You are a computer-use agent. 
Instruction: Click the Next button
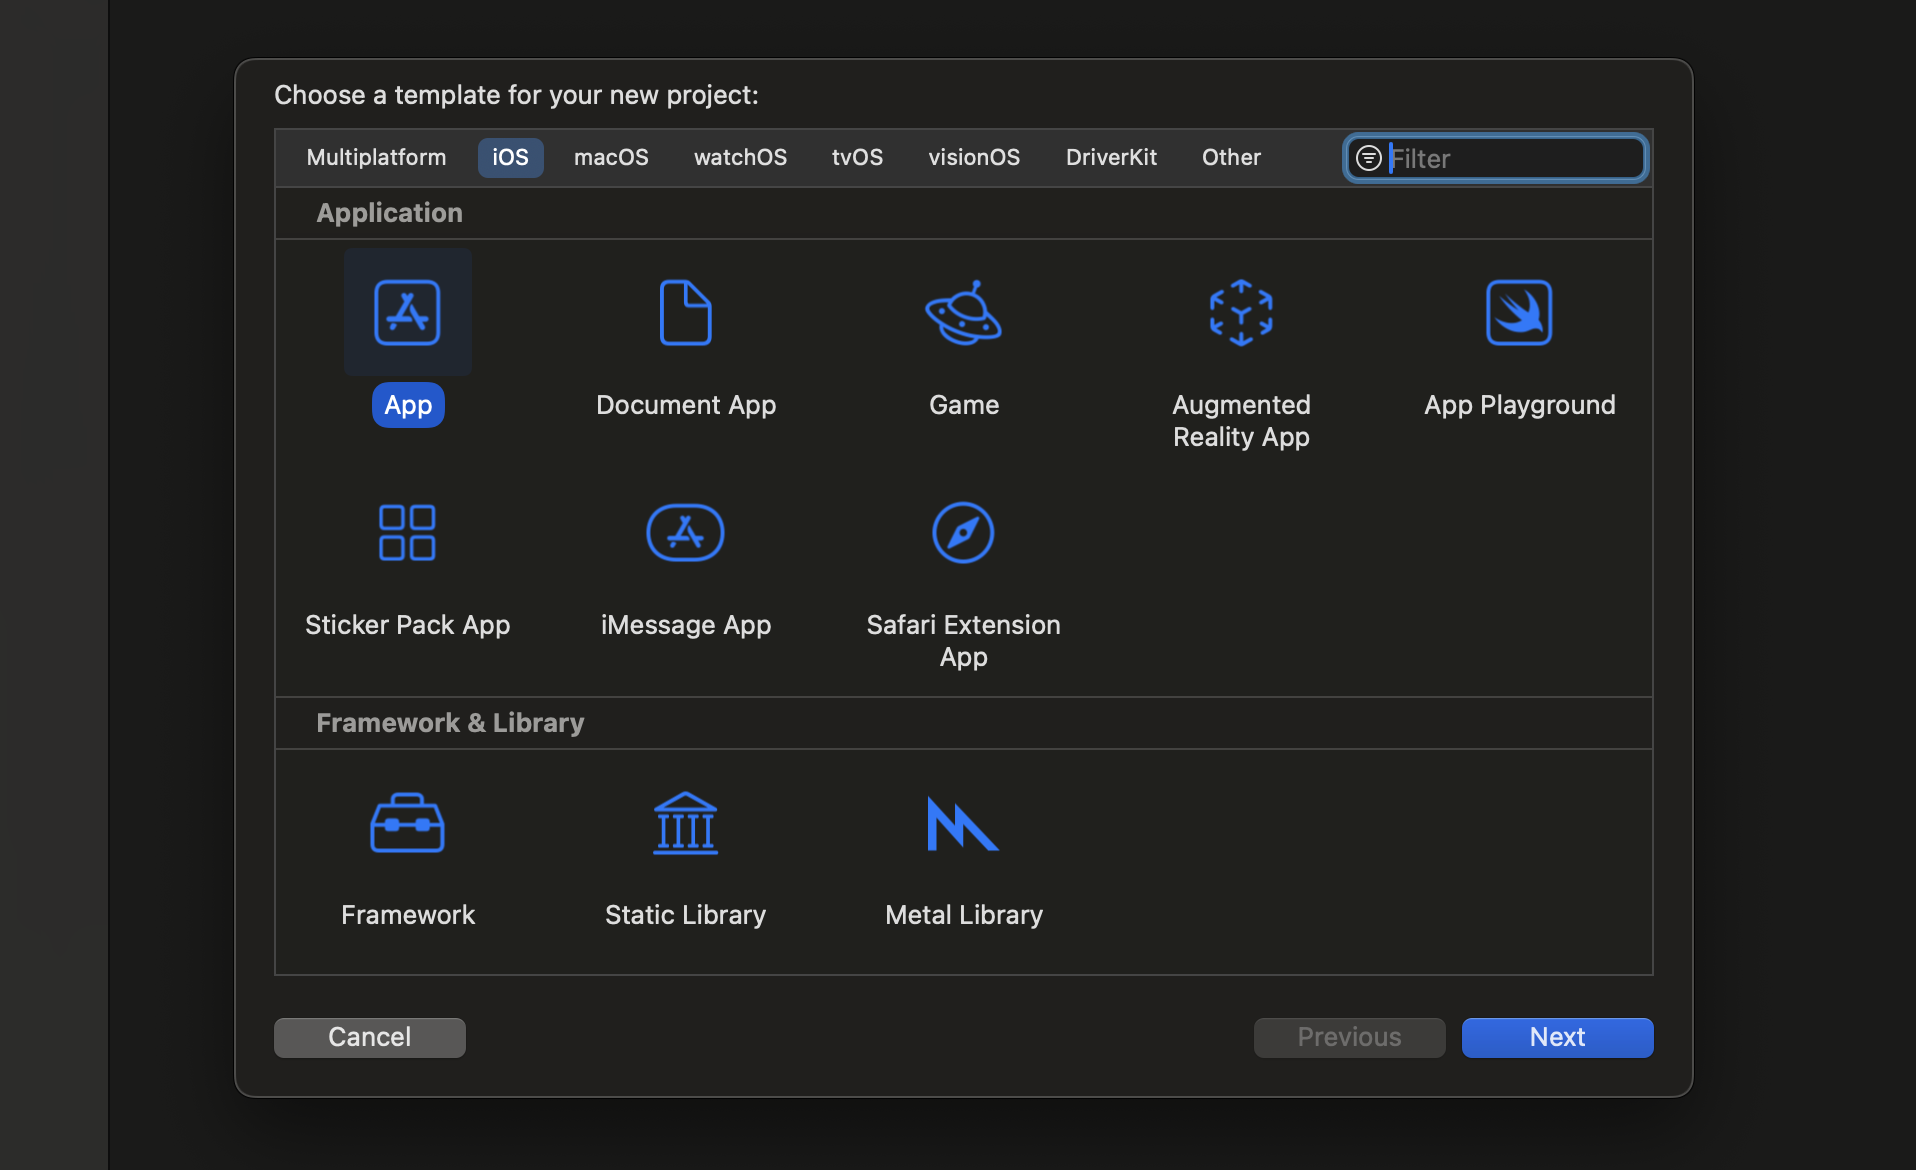pos(1557,1037)
